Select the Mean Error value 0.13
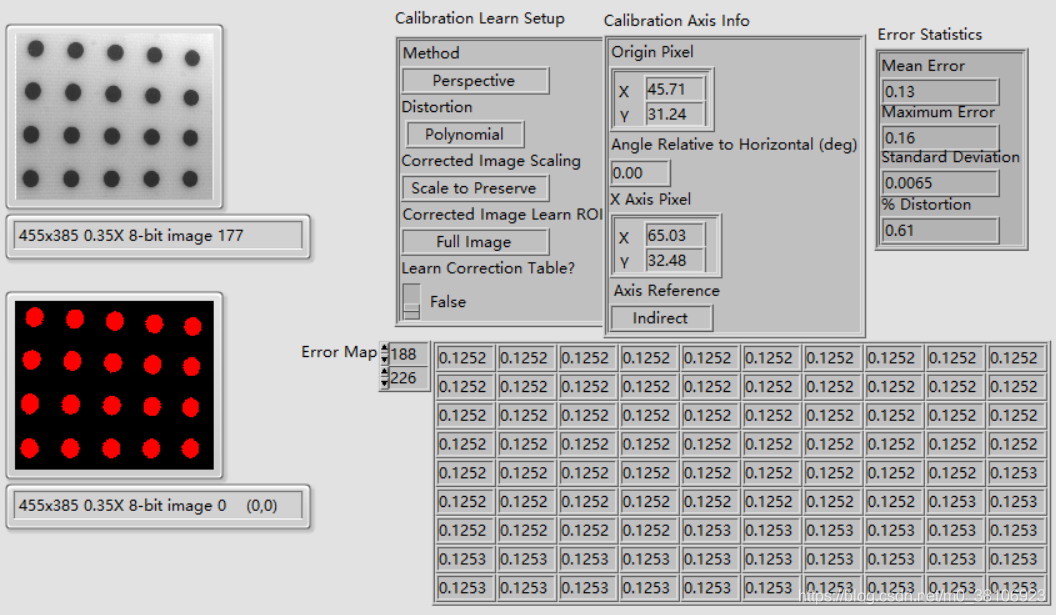Screen dimensions: 1056x615 [940, 92]
